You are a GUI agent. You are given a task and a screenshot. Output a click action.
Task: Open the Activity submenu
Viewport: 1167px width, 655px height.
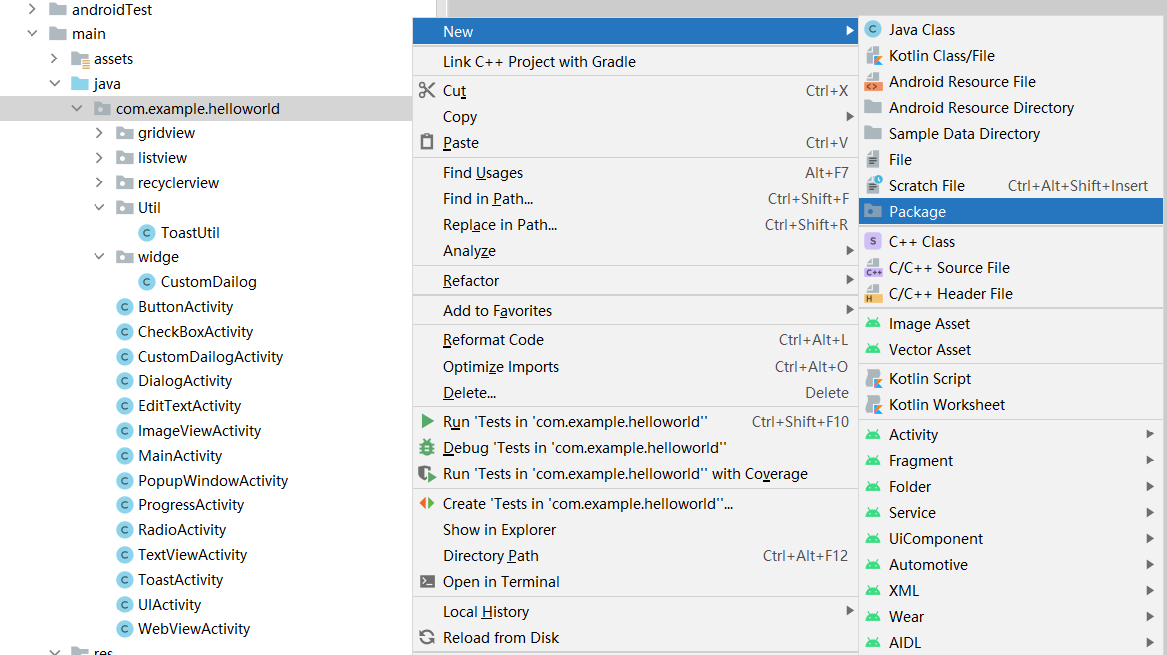pos(913,435)
